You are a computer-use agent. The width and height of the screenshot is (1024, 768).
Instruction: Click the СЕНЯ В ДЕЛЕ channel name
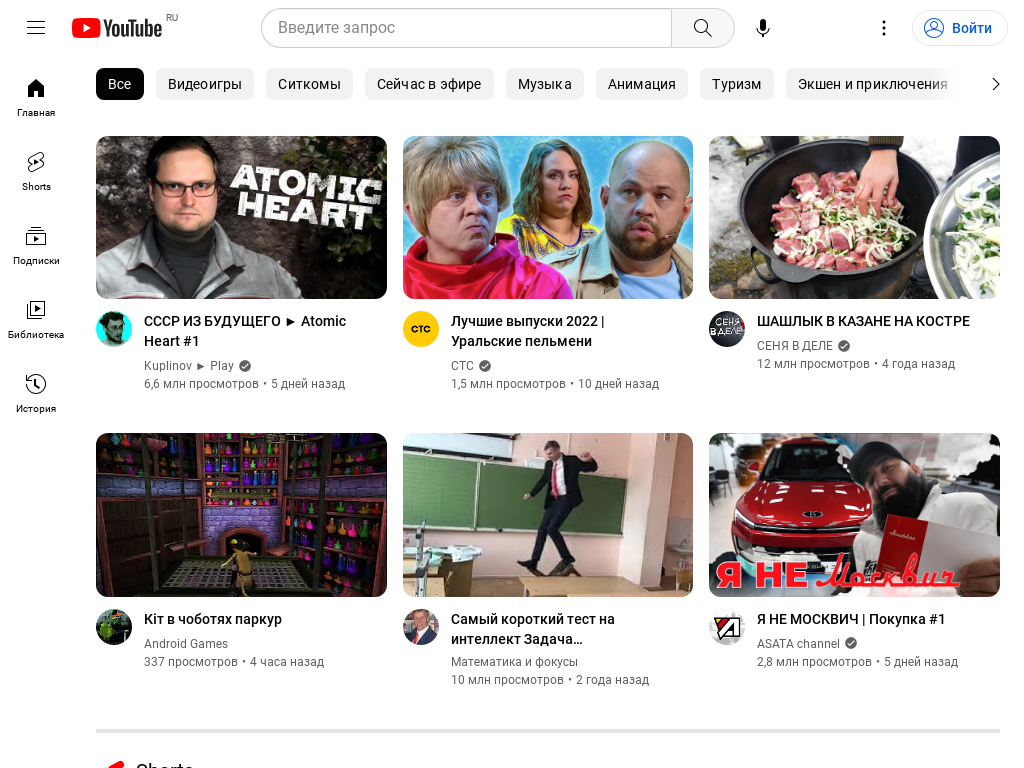[x=795, y=345]
